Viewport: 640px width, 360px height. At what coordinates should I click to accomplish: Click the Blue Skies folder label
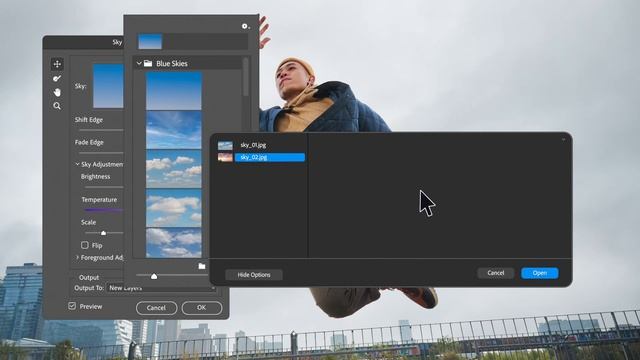tap(172, 63)
